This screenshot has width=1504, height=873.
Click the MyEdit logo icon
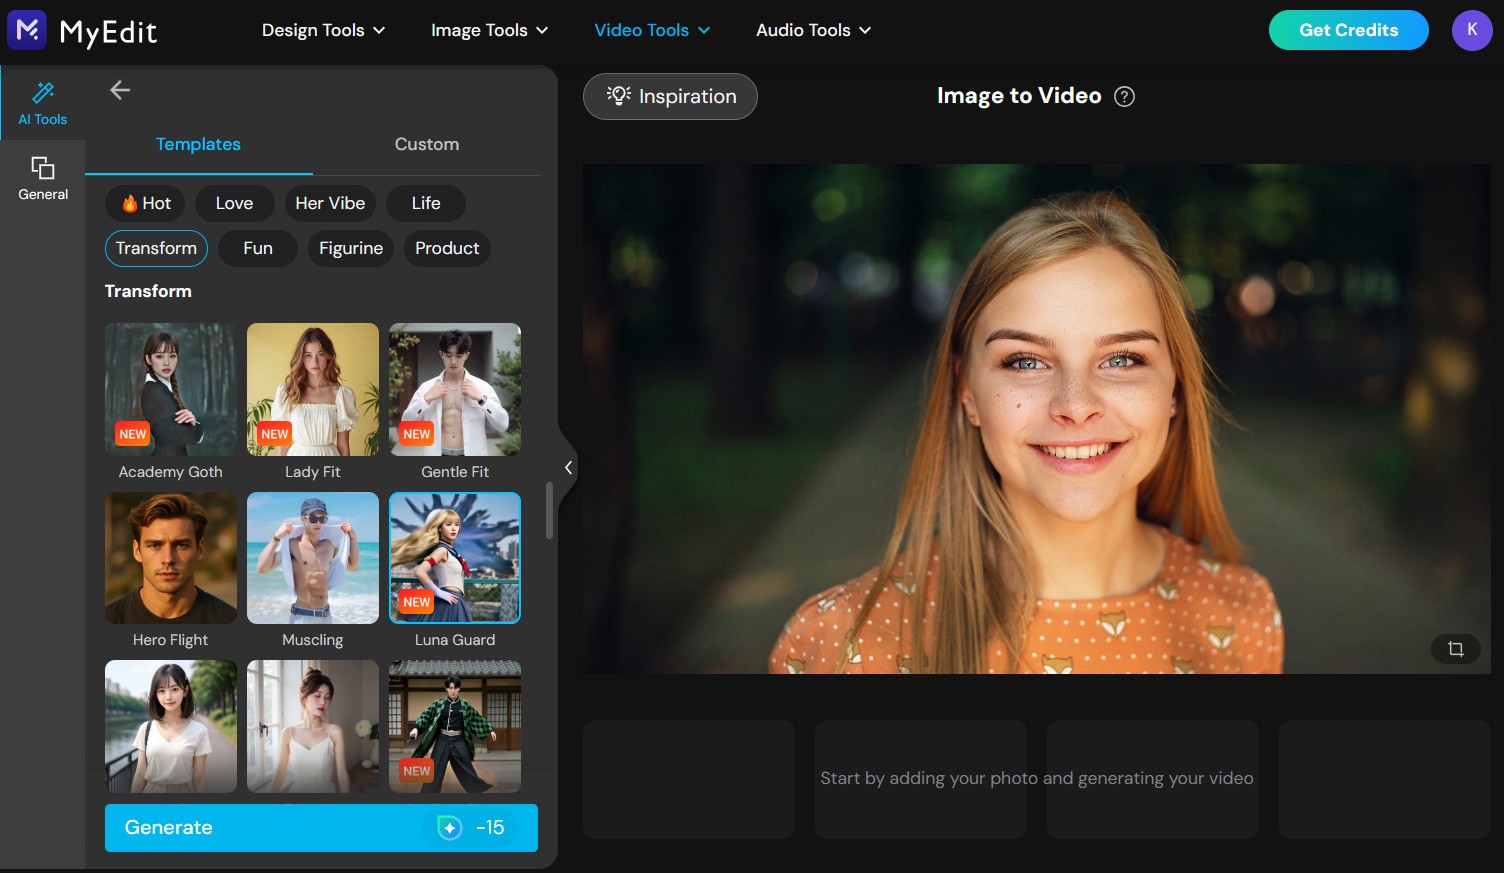[x=27, y=30]
